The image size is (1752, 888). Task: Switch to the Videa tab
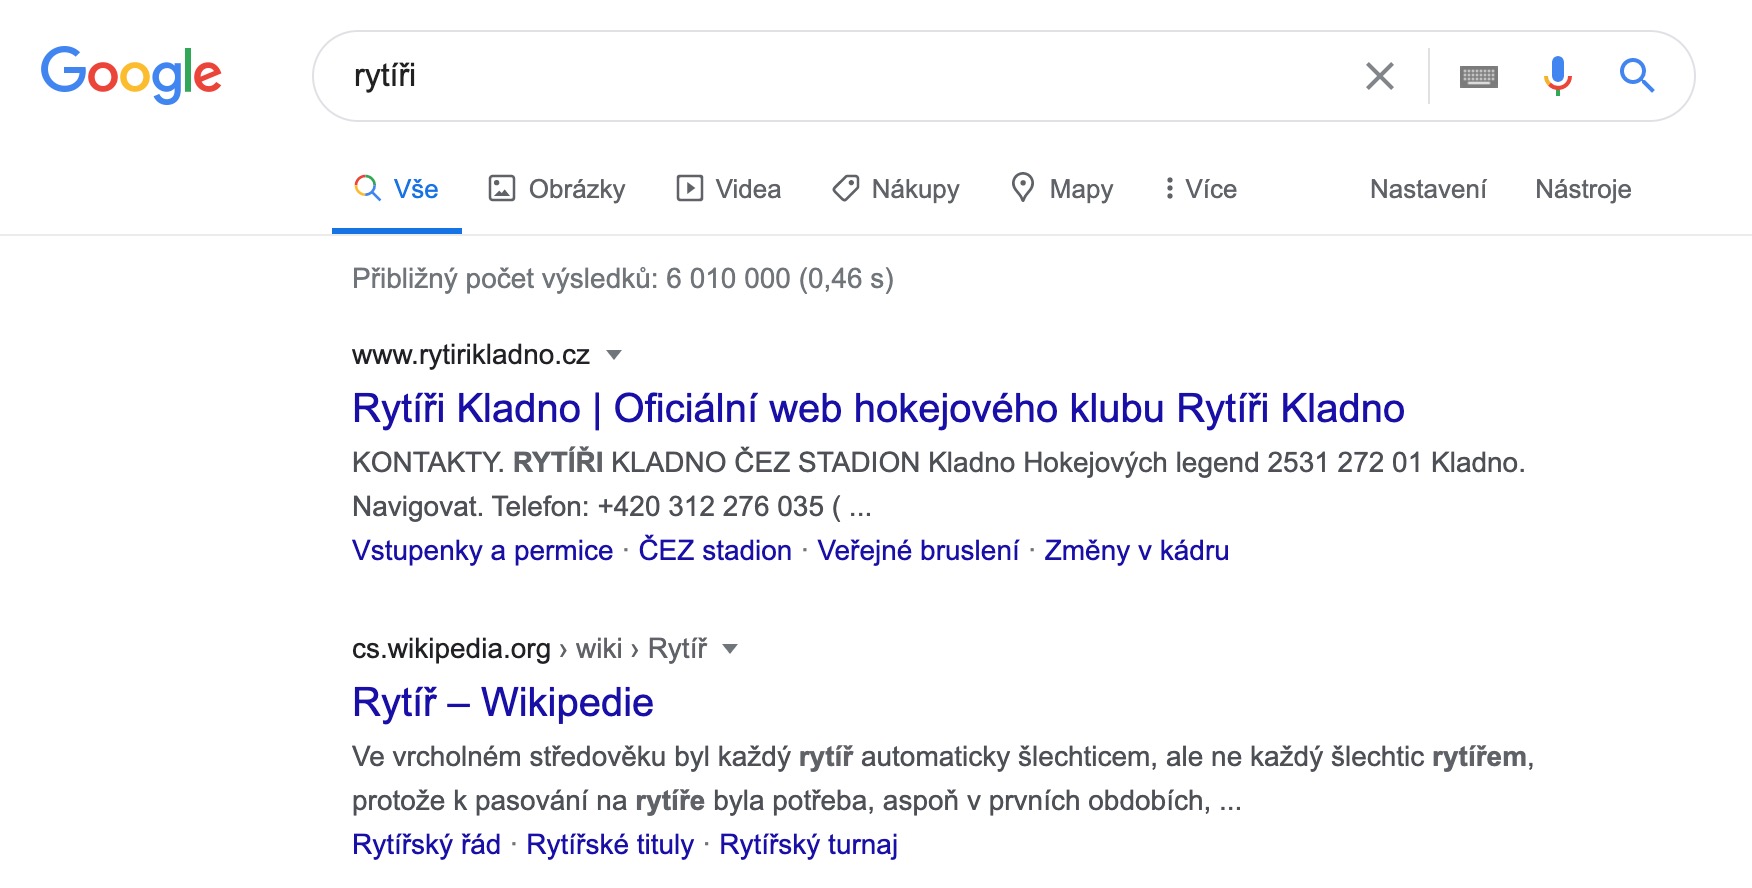click(729, 189)
